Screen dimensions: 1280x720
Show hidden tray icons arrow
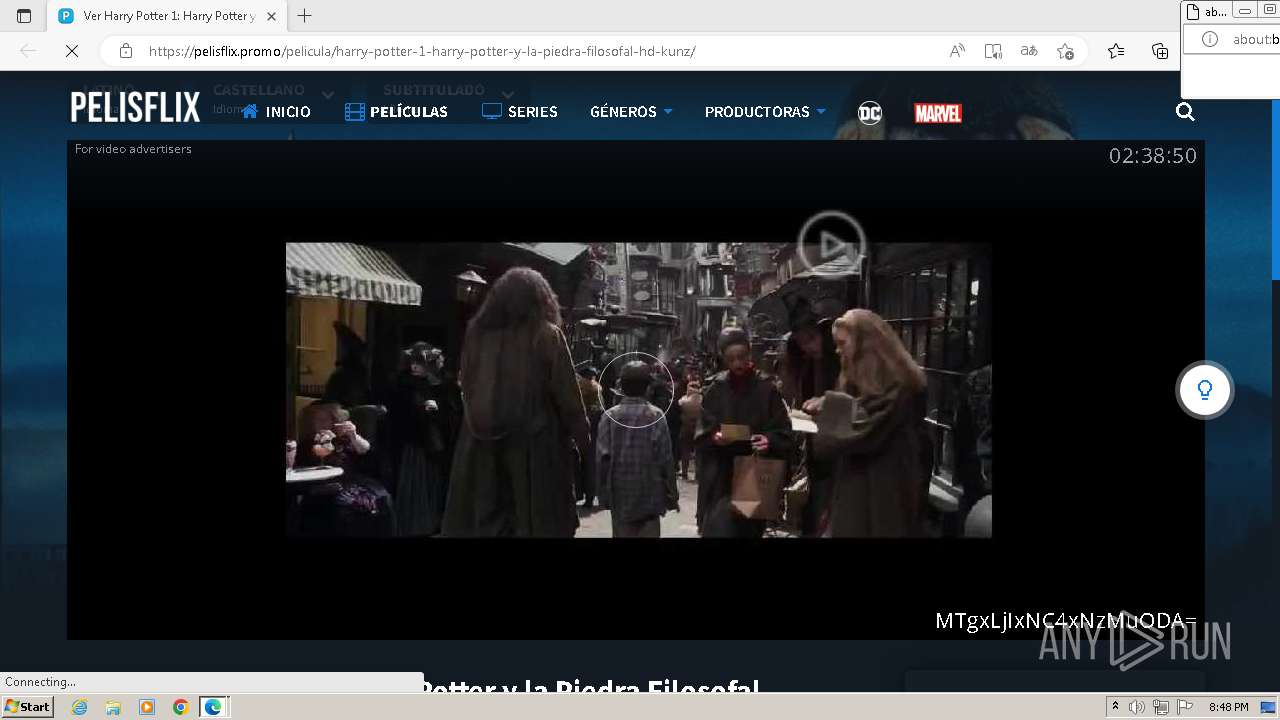point(1116,707)
